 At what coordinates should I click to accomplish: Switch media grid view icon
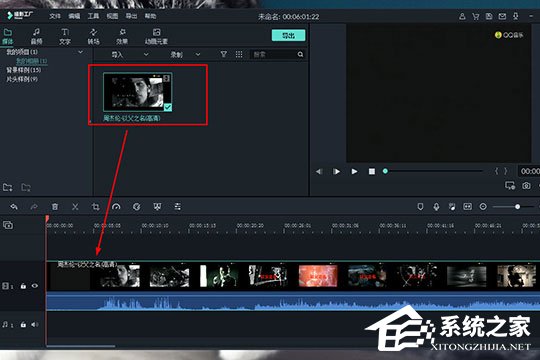(x=239, y=54)
